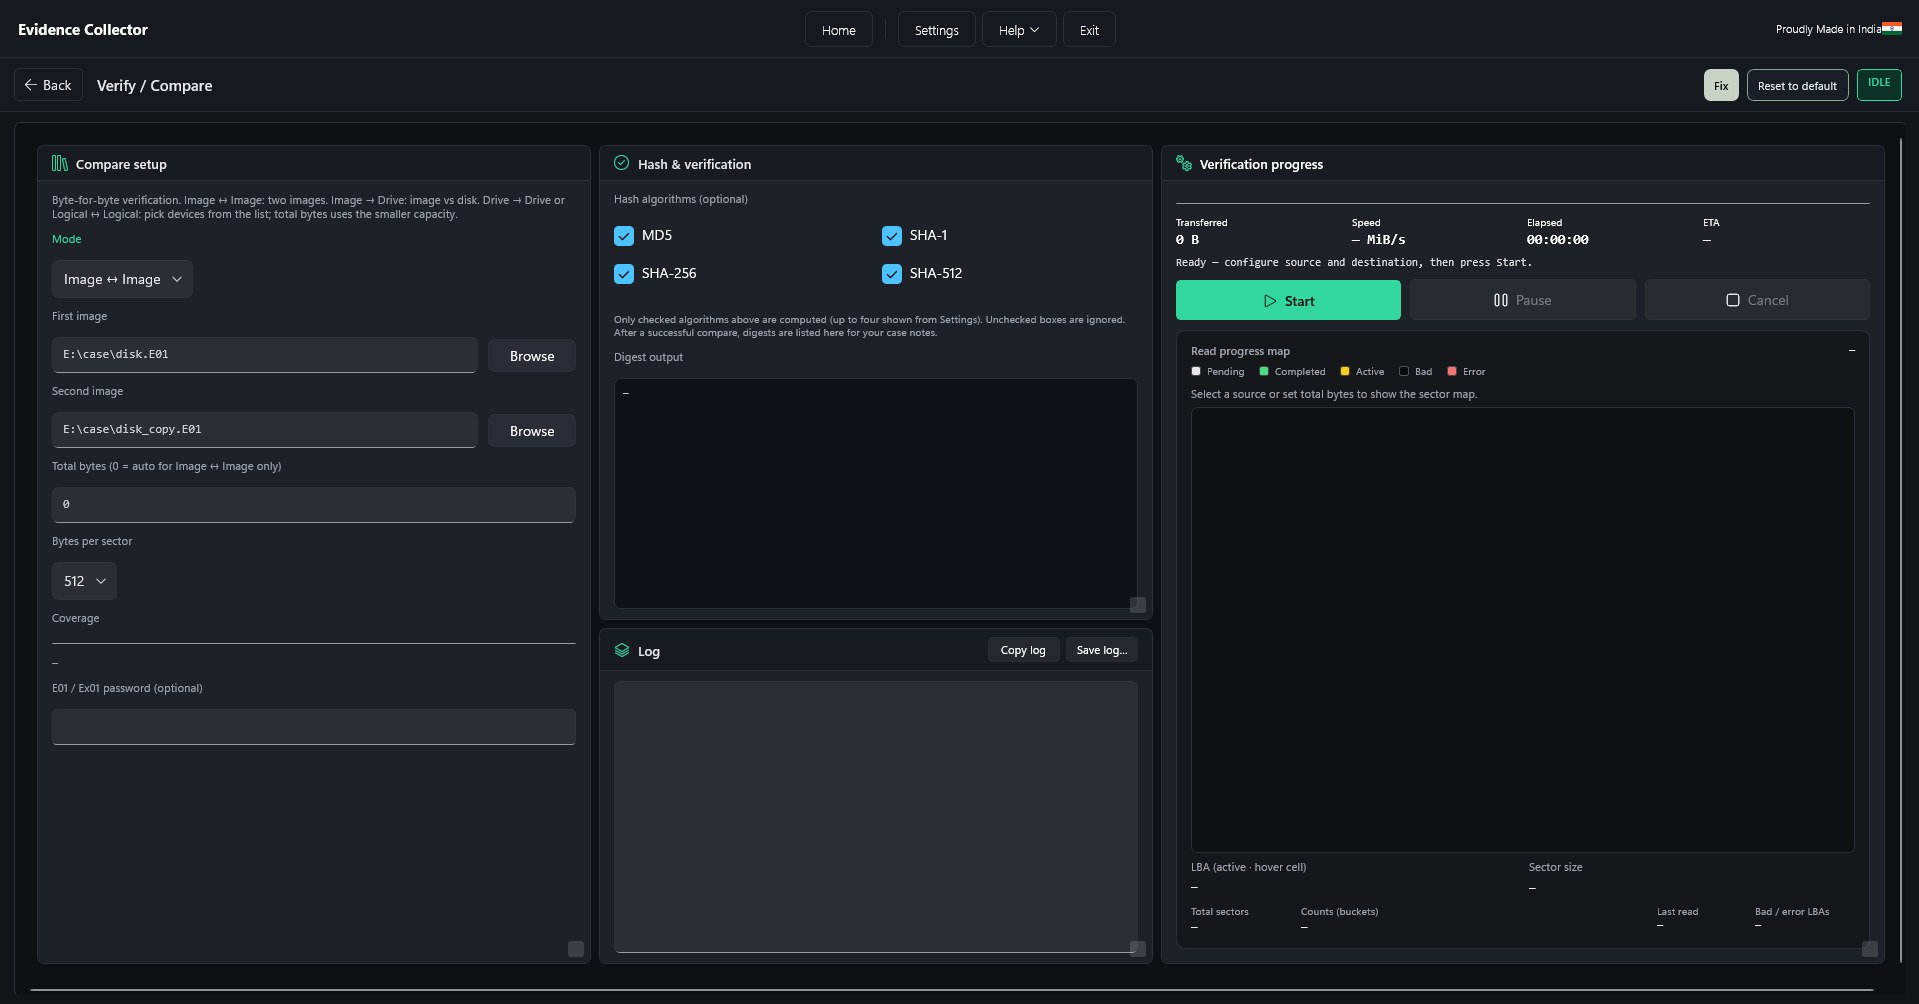Click resize grip of Compare setup panel
The width and height of the screenshot is (1919, 1004).
[576, 949]
